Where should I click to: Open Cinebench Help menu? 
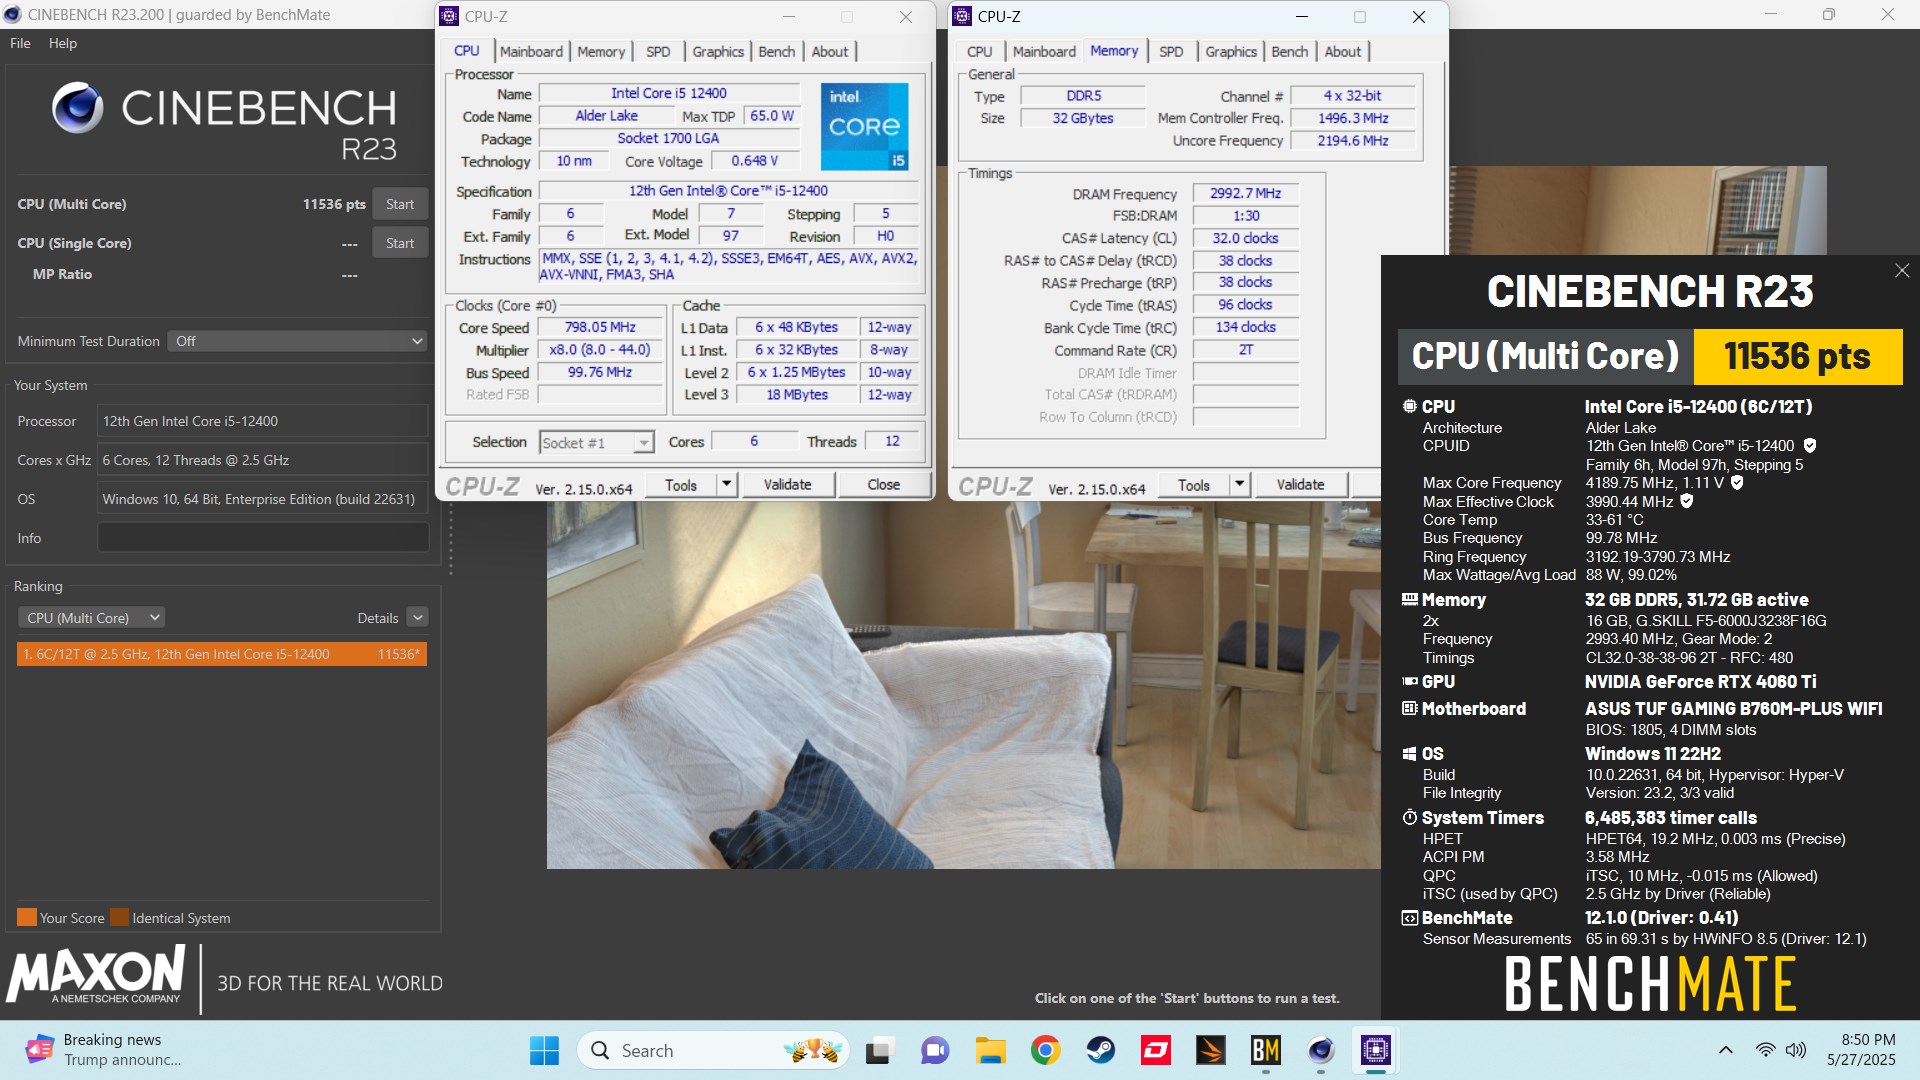coord(63,43)
